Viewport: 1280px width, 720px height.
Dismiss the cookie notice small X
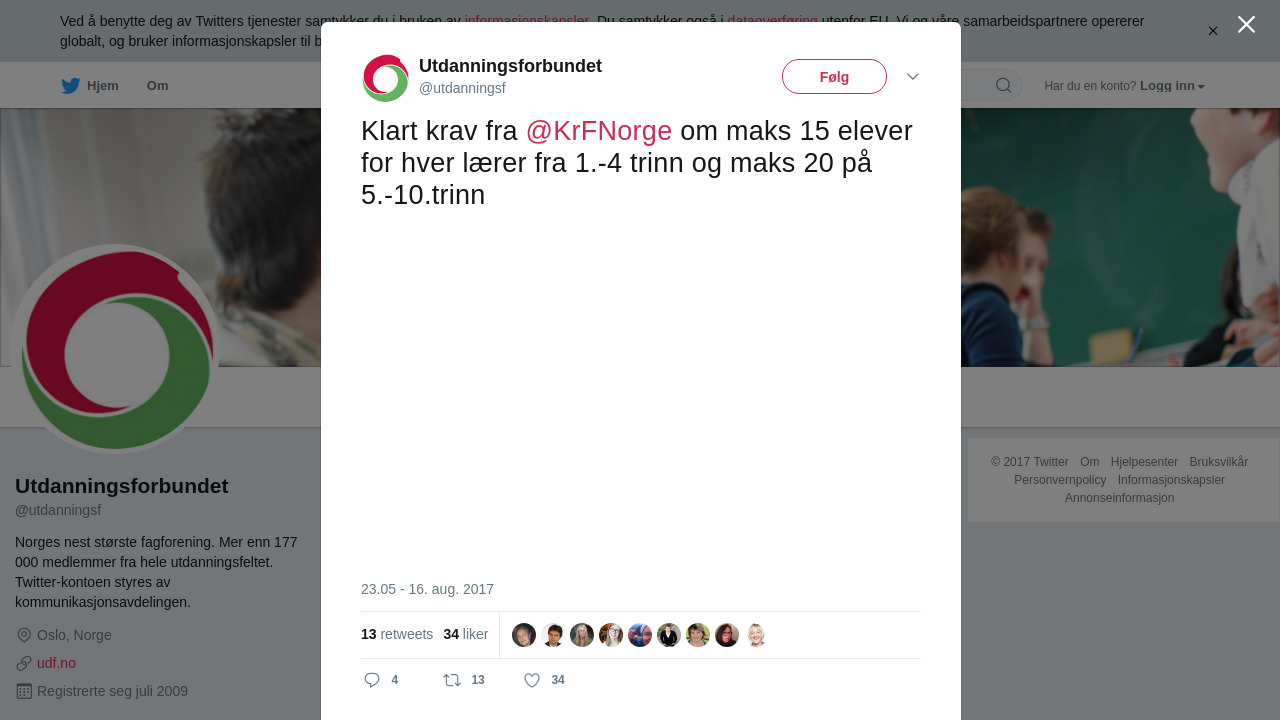(1213, 31)
